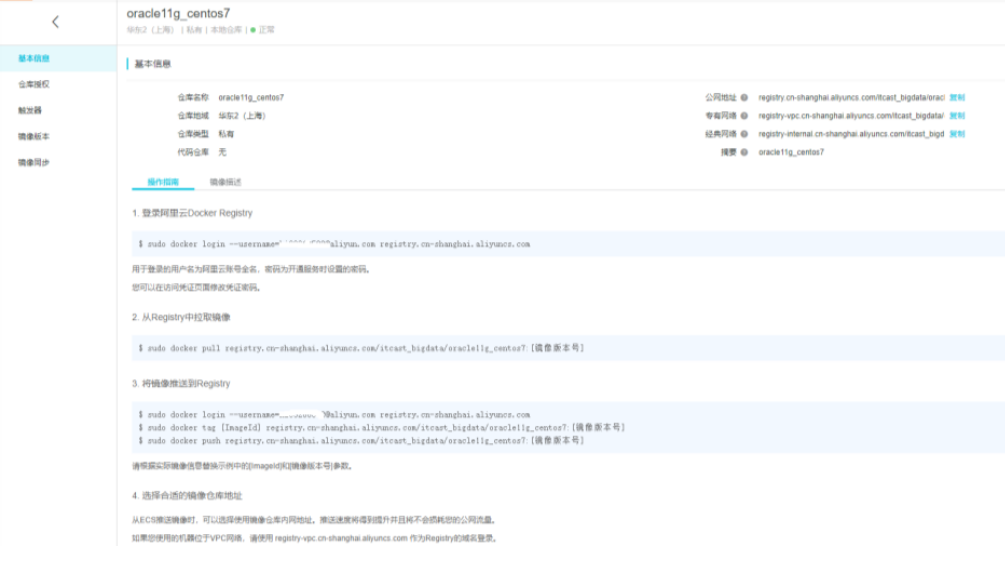This screenshot has height=572, width=1005.
Task: Click heading 4. 选择合适的镜像仓库地址
Action: tap(187, 496)
